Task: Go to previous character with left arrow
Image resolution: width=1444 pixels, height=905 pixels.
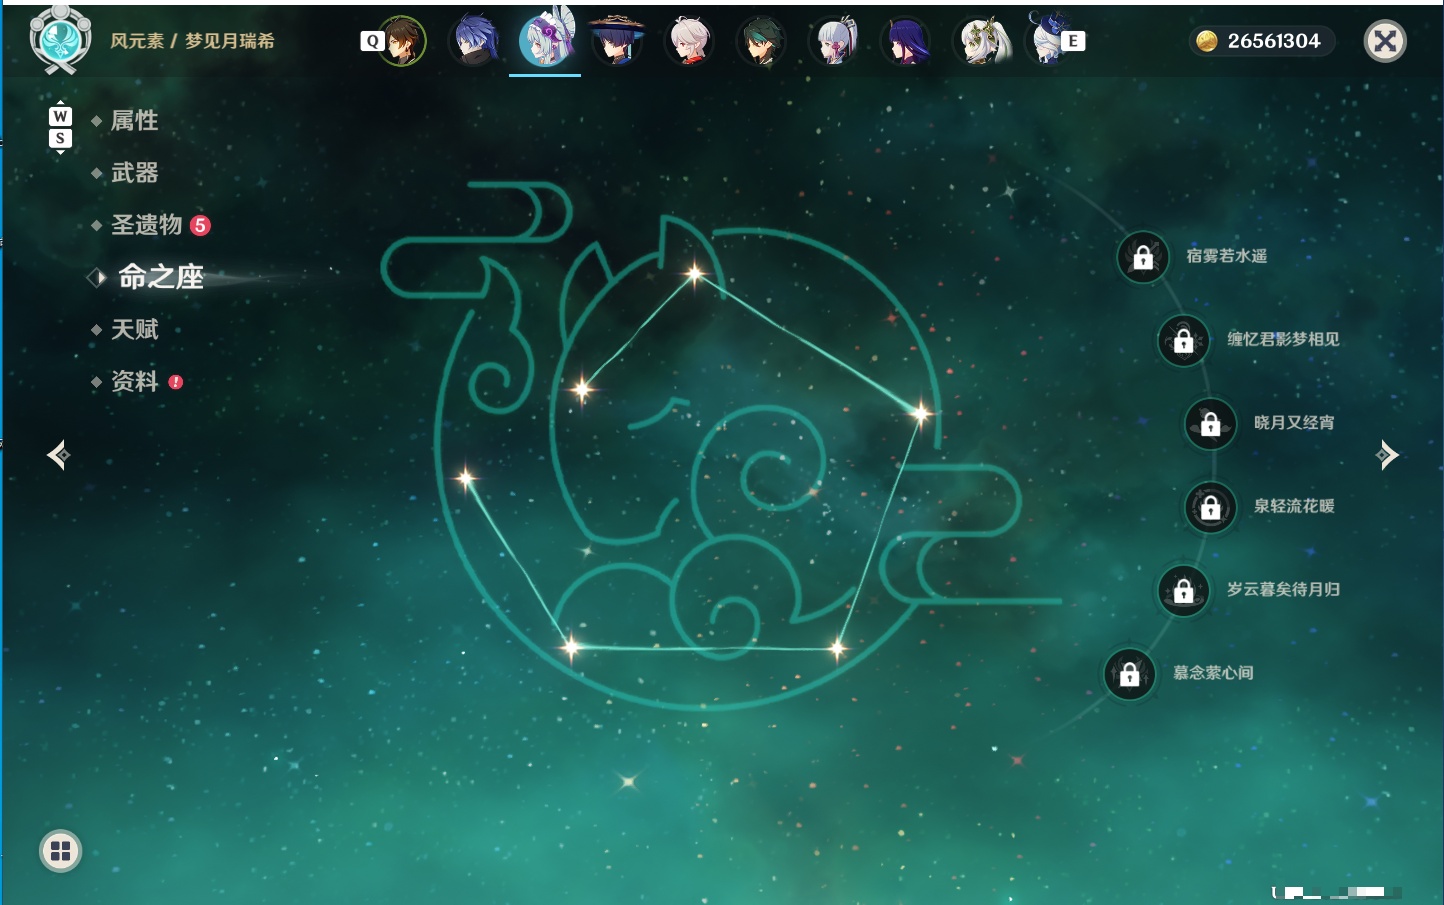Action: pos(58,455)
